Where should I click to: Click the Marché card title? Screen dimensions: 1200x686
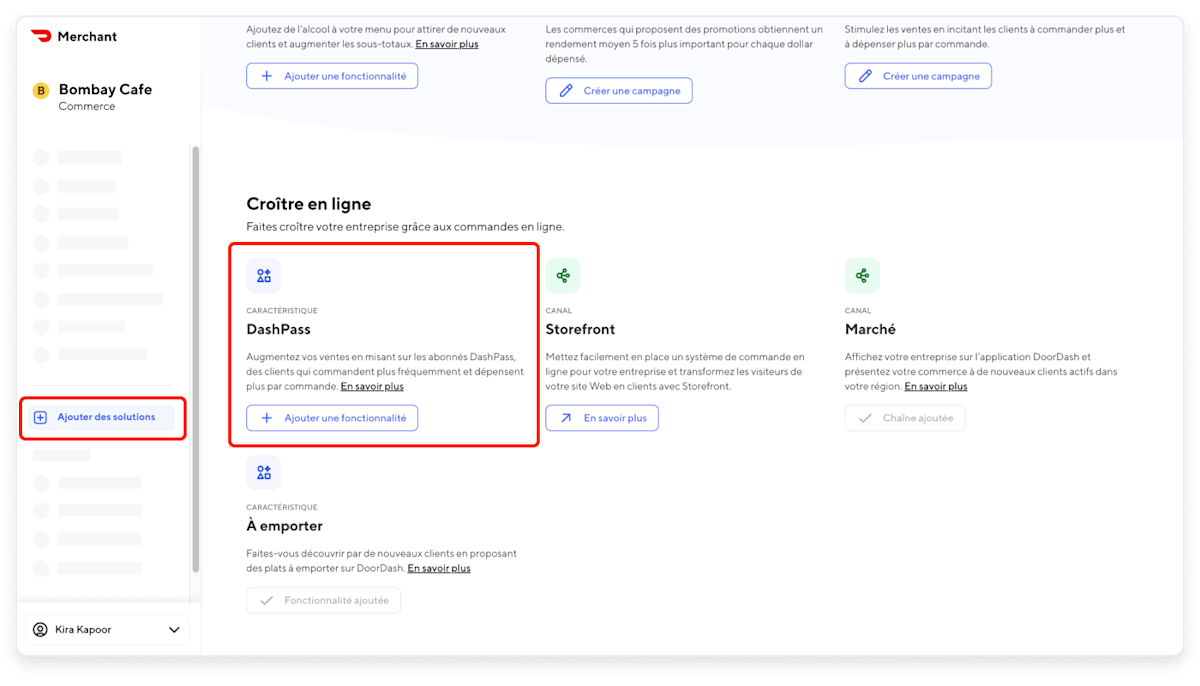(x=870, y=329)
